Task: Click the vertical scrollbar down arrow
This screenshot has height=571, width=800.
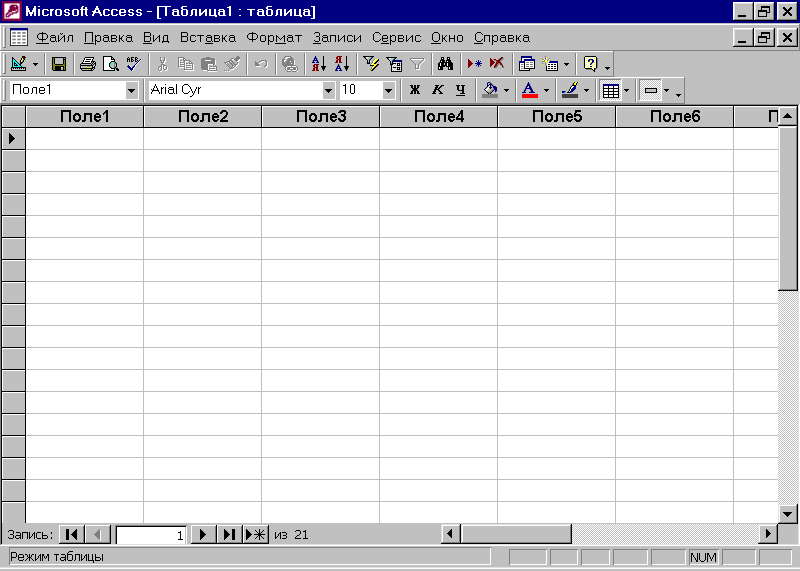Action: click(787, 514)
